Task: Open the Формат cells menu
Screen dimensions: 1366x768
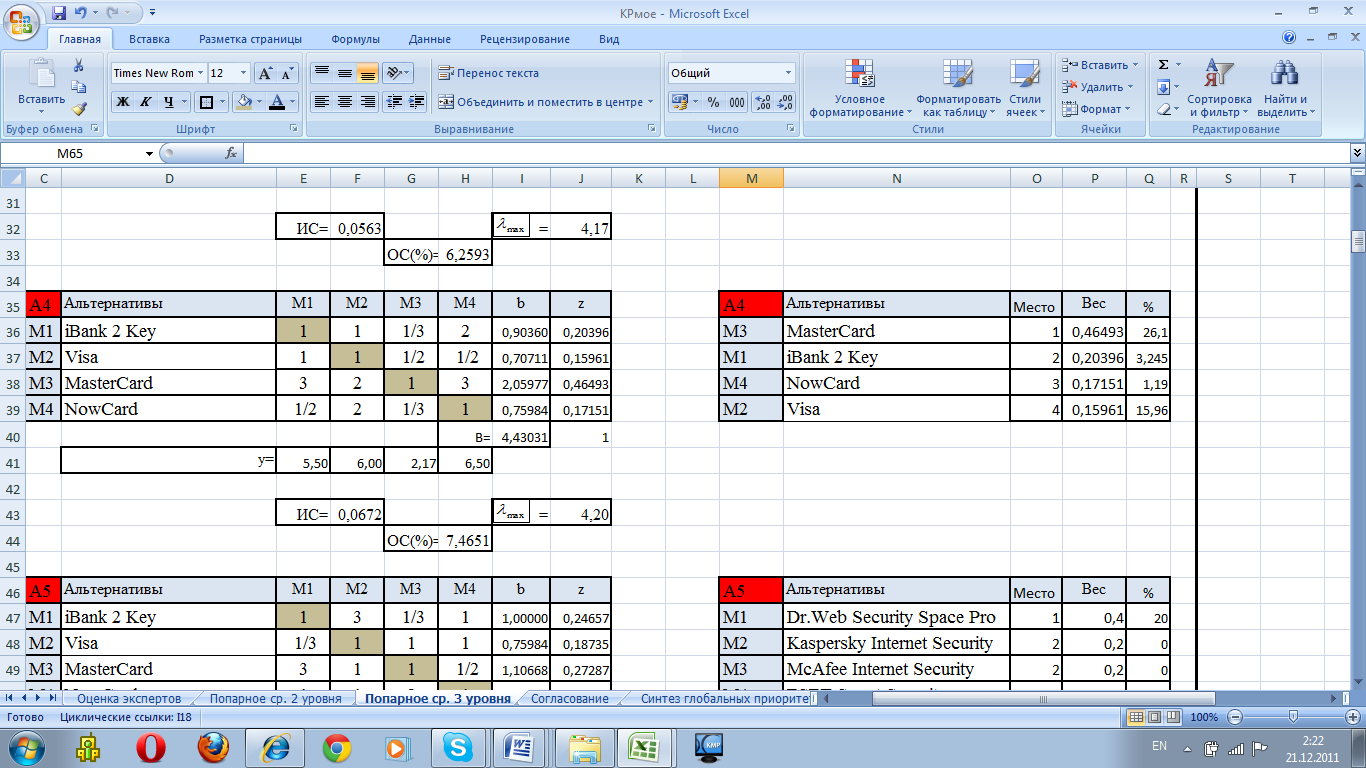Action: click(1096, 109)
